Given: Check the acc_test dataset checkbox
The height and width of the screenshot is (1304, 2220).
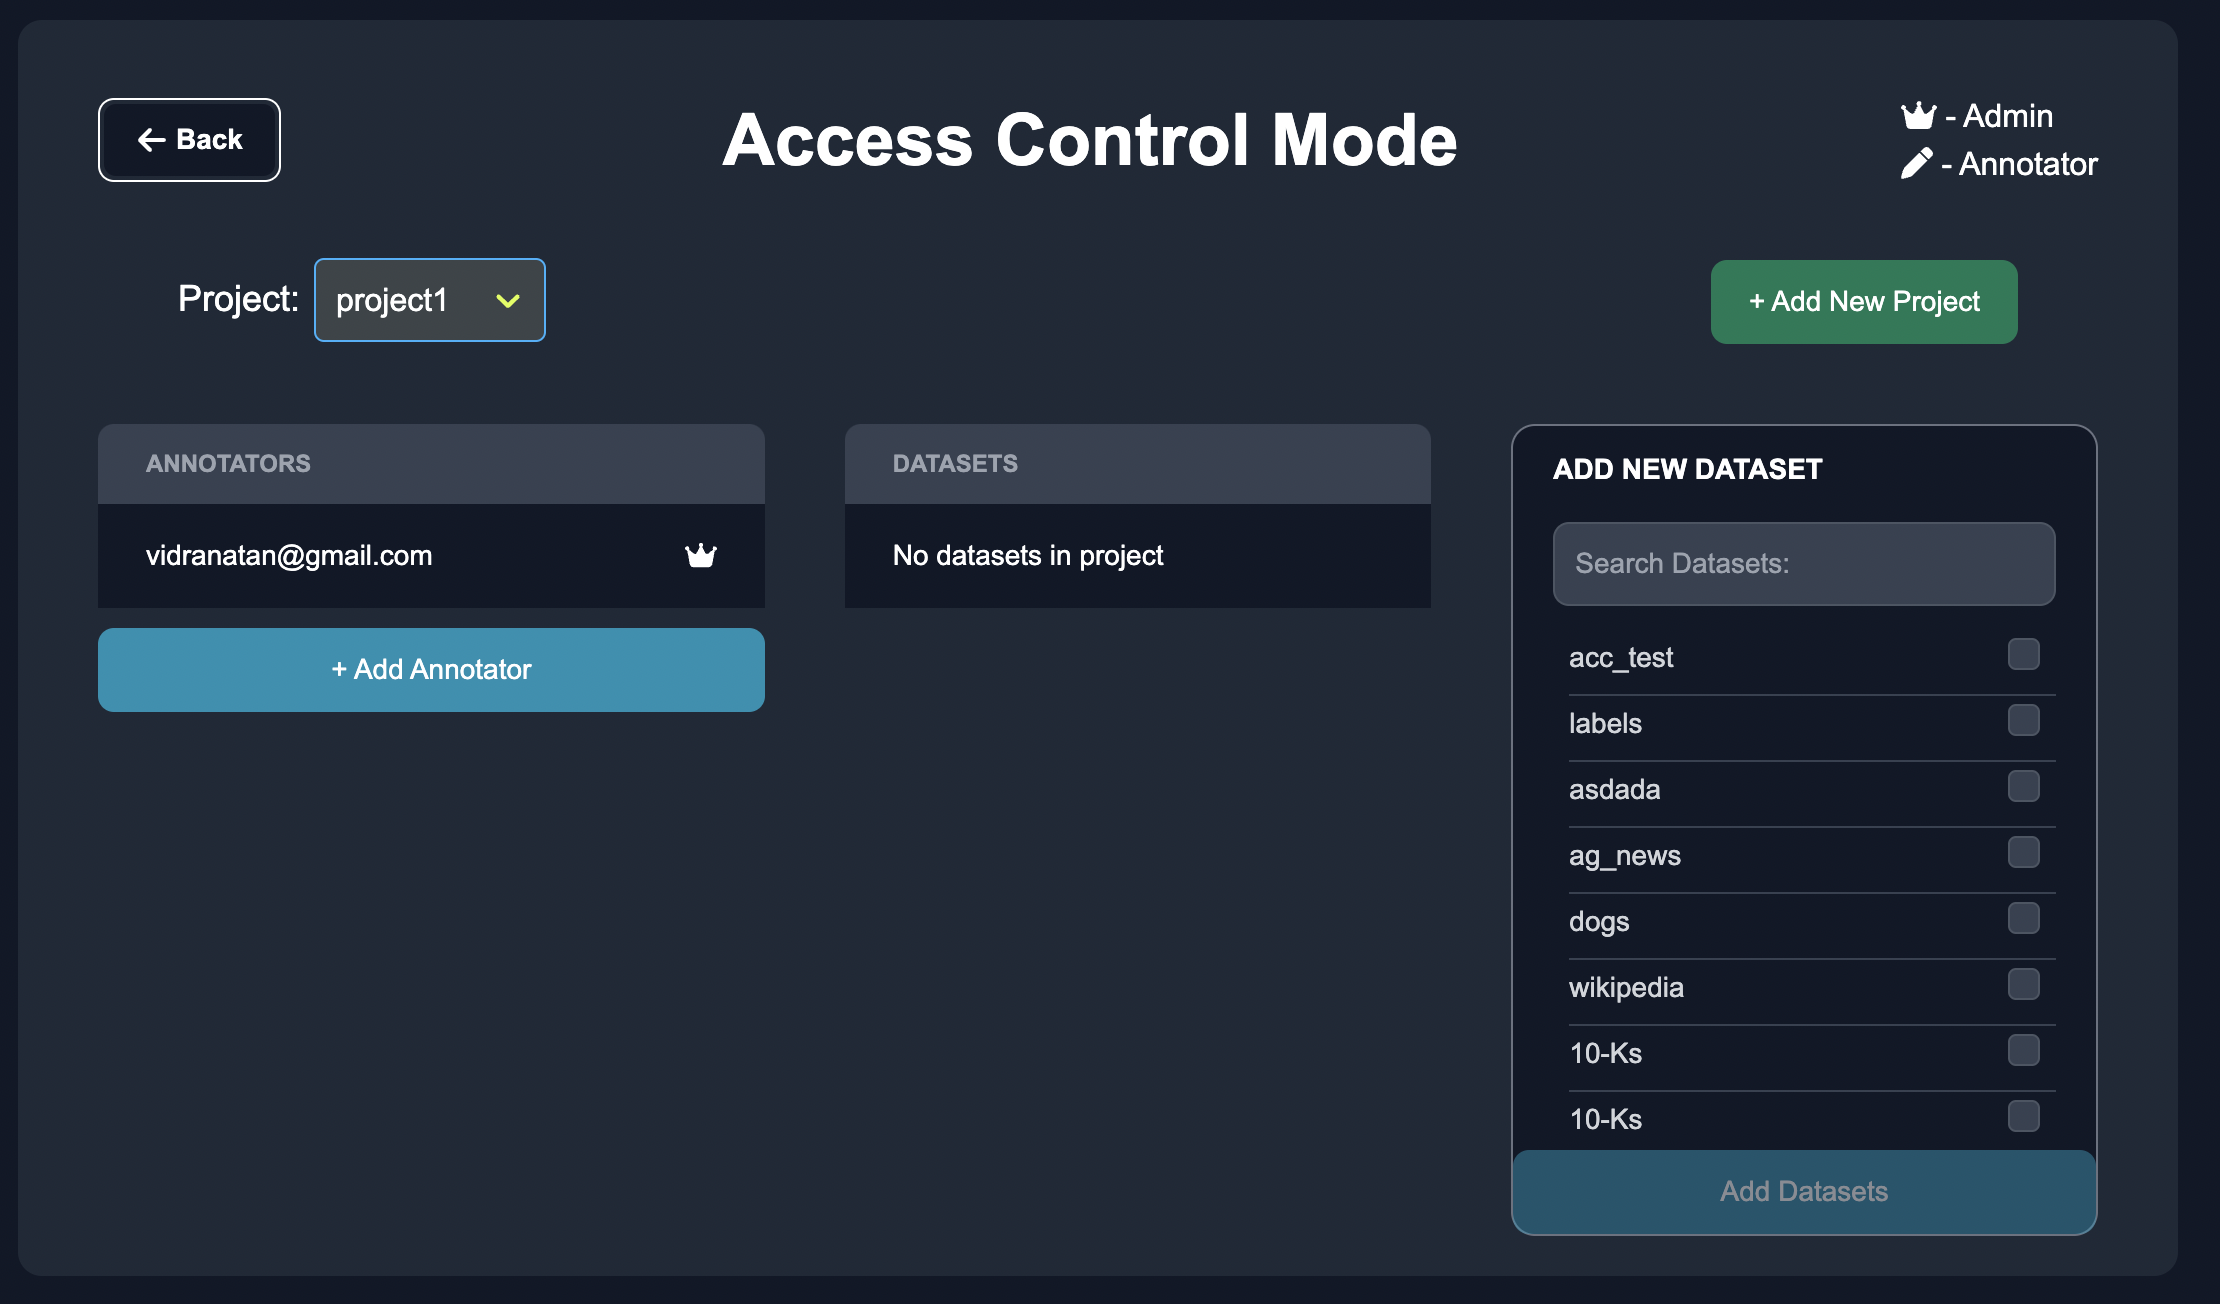Looking at the screenshot, I should tap(2023, 655).
